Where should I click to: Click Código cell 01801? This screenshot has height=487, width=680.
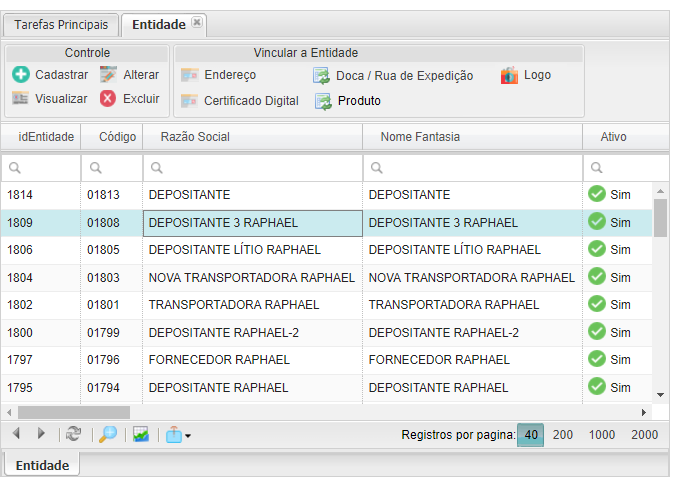pyautogui.click(x=112, y=305)
